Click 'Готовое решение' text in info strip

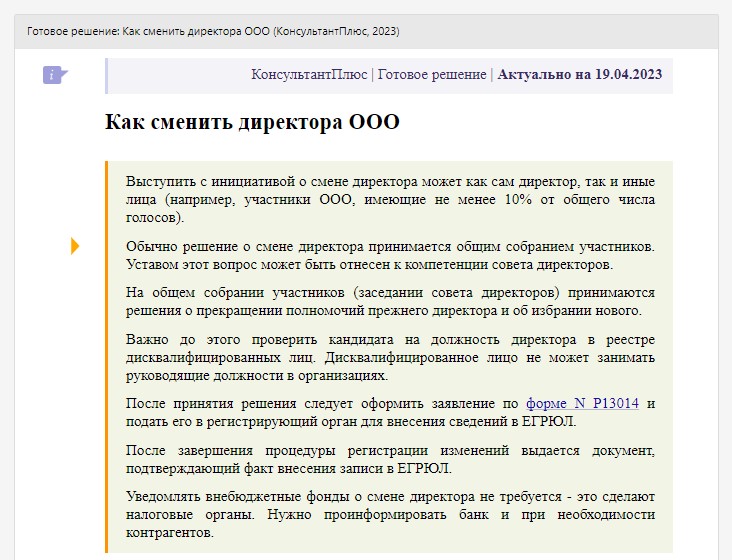(432, 75)
